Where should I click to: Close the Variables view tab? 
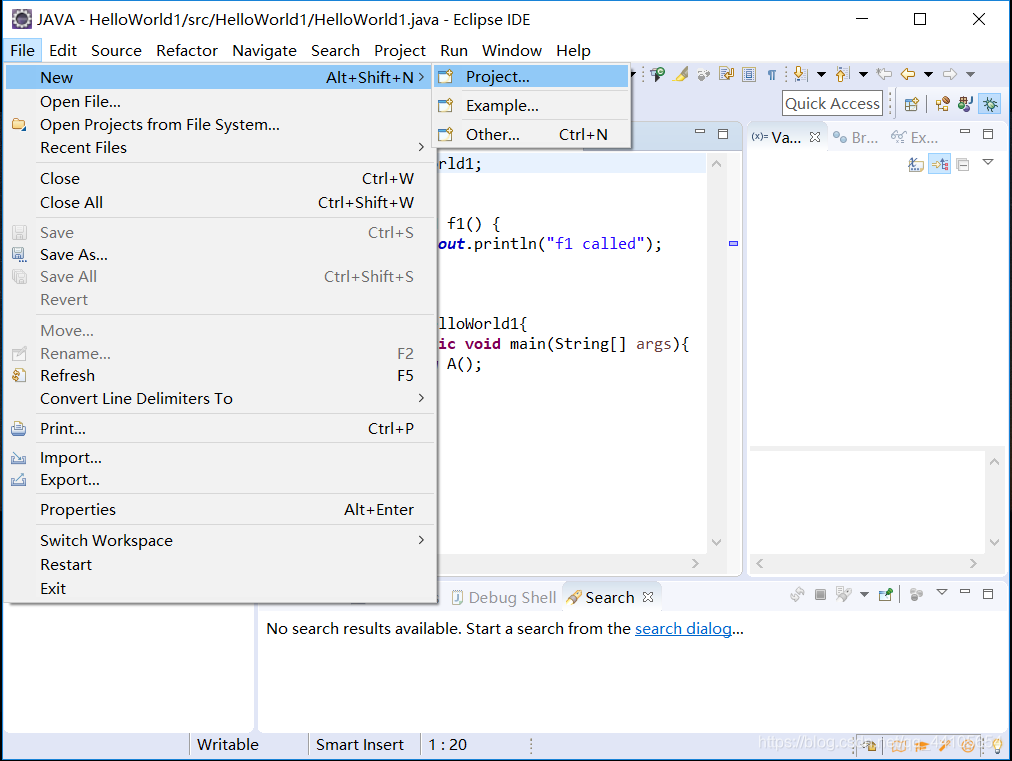tap(815, 137)
